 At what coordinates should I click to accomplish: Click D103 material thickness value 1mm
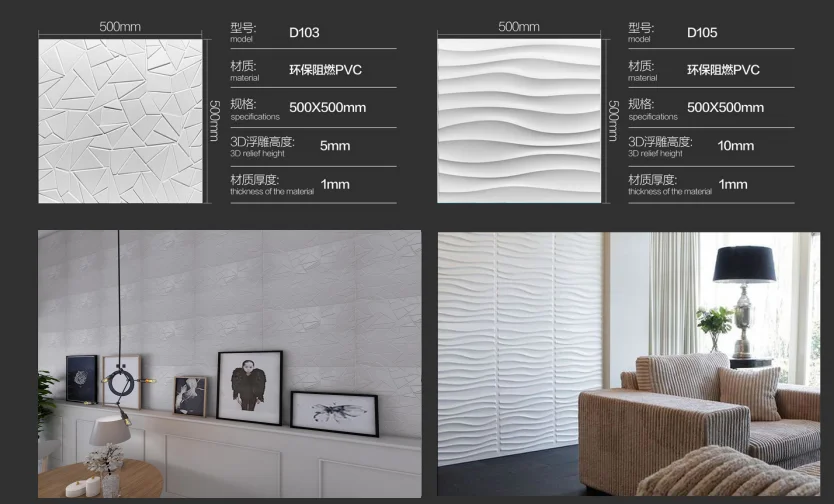[x=335, y=184]
